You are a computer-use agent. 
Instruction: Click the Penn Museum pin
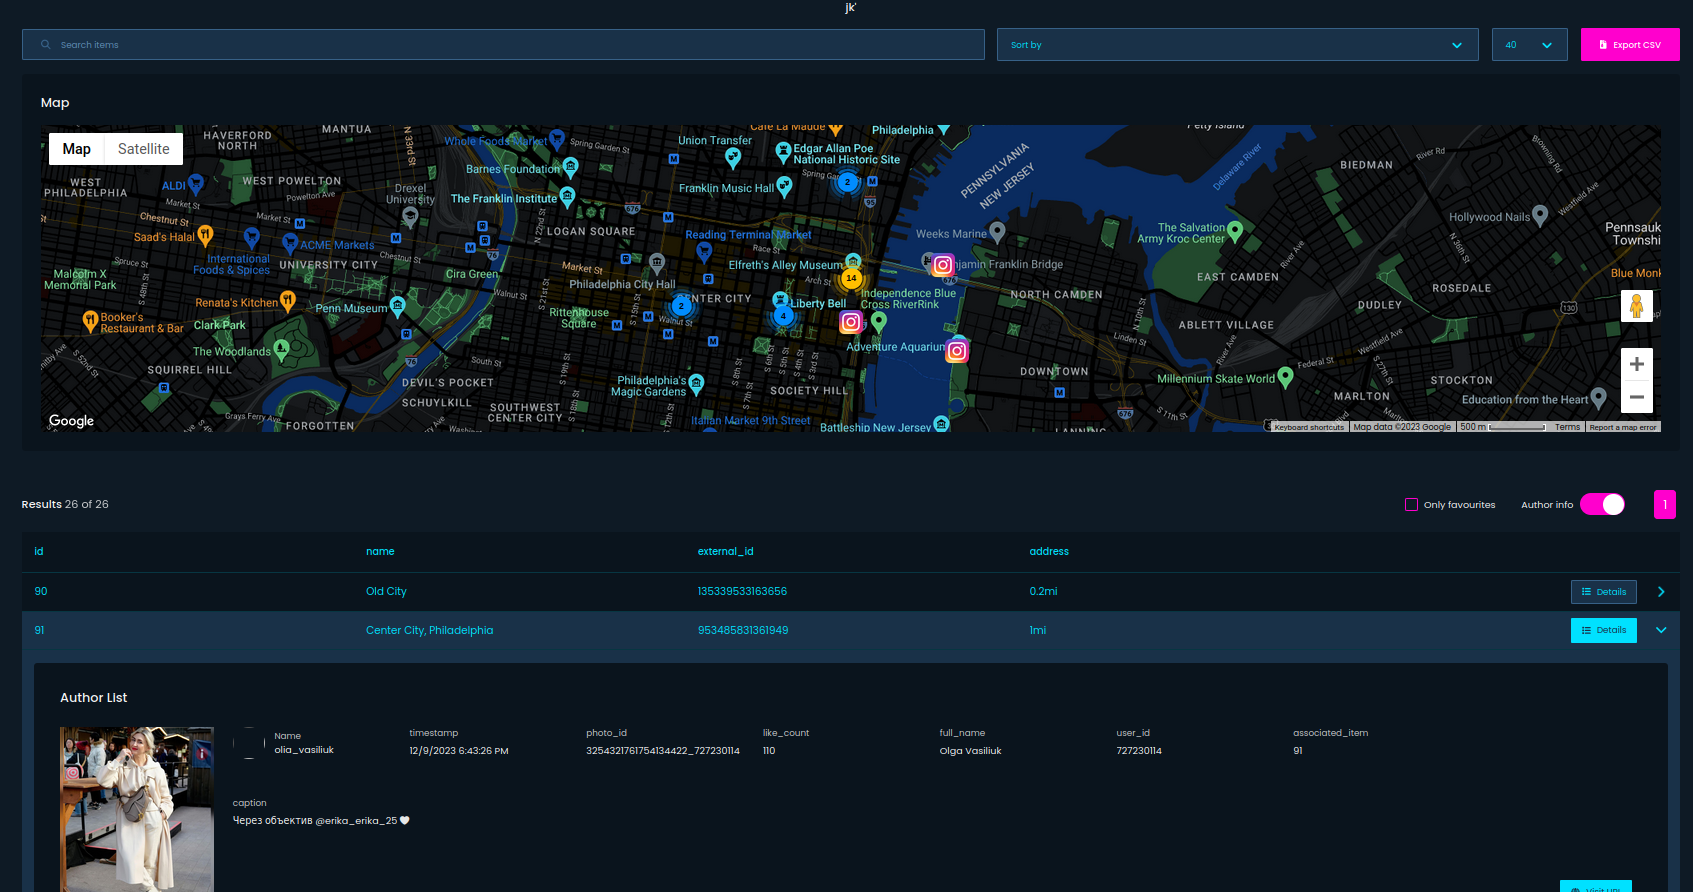[397, 306]
